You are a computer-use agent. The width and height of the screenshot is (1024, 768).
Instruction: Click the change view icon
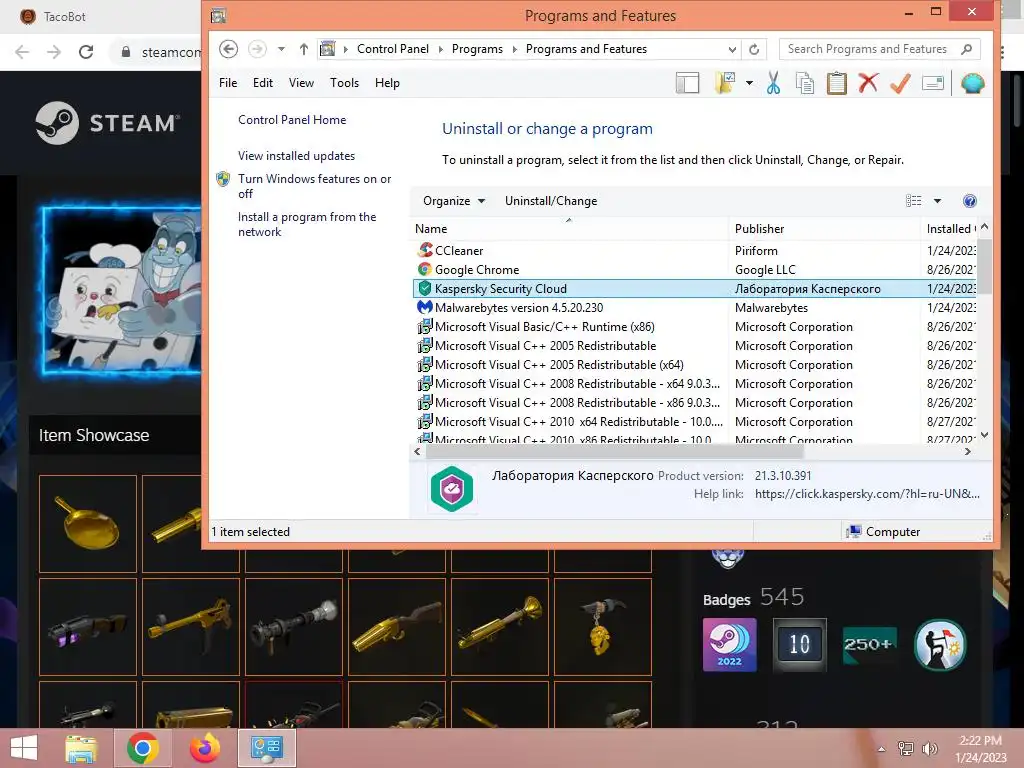pyautogui.click(x=914, y=200)
